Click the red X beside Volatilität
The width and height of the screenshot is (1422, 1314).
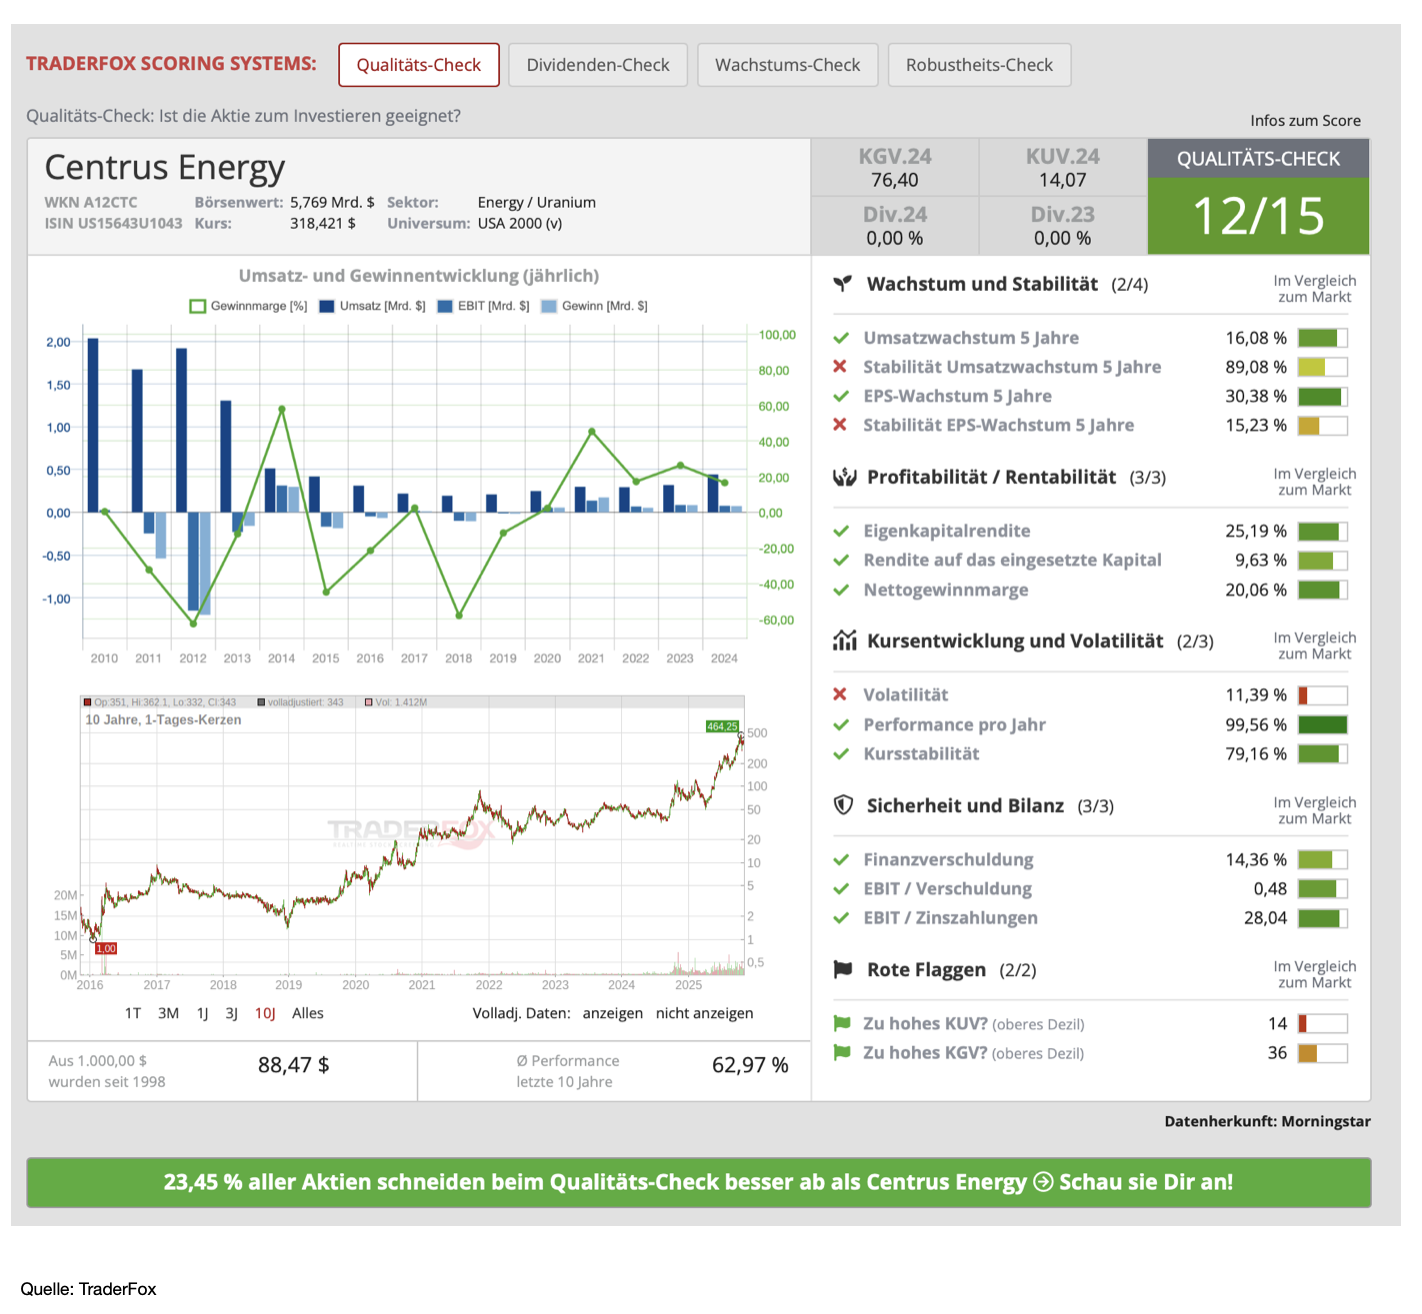840,694
